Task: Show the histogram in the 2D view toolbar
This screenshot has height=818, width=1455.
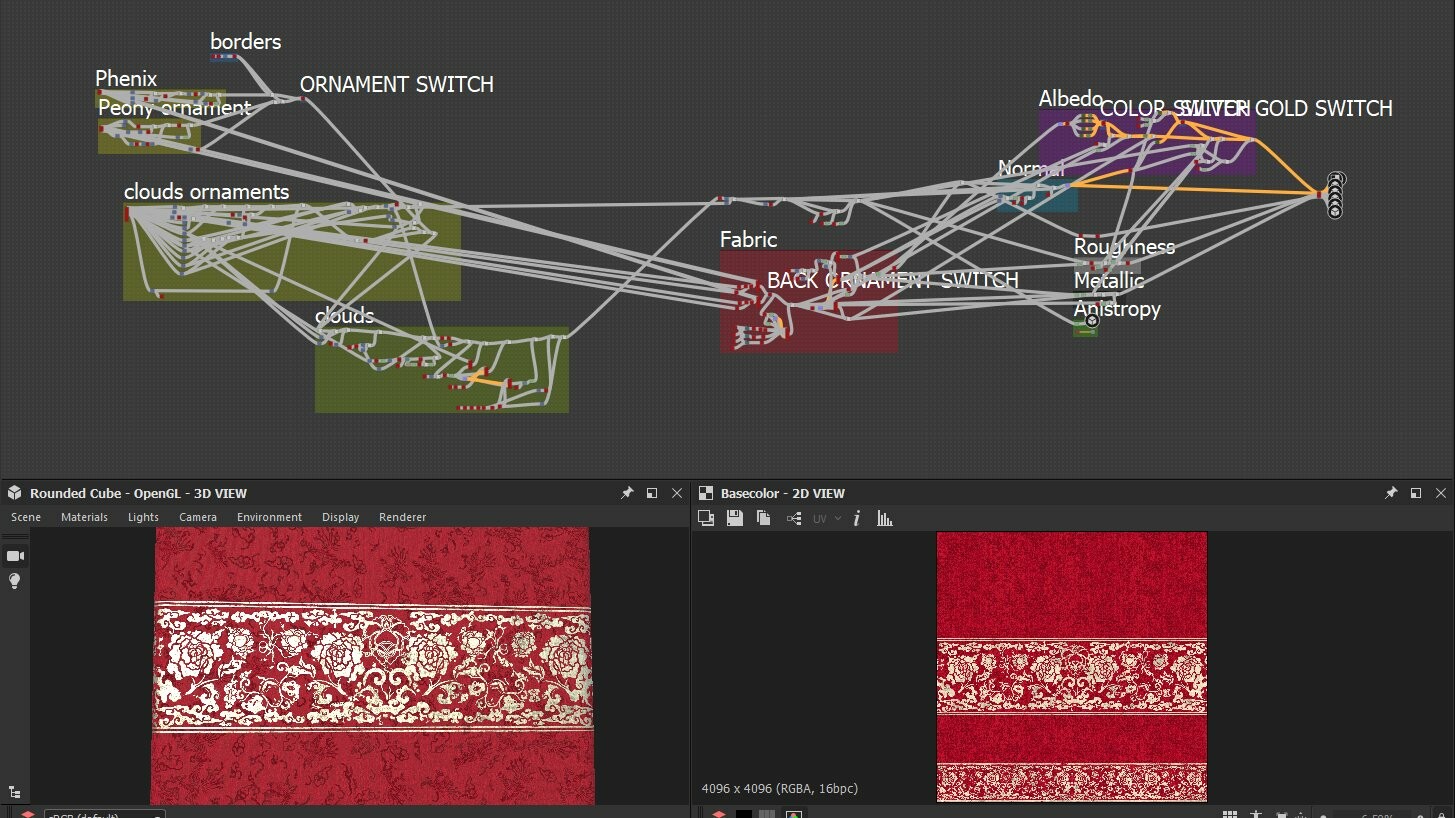Action: (884, 518)
